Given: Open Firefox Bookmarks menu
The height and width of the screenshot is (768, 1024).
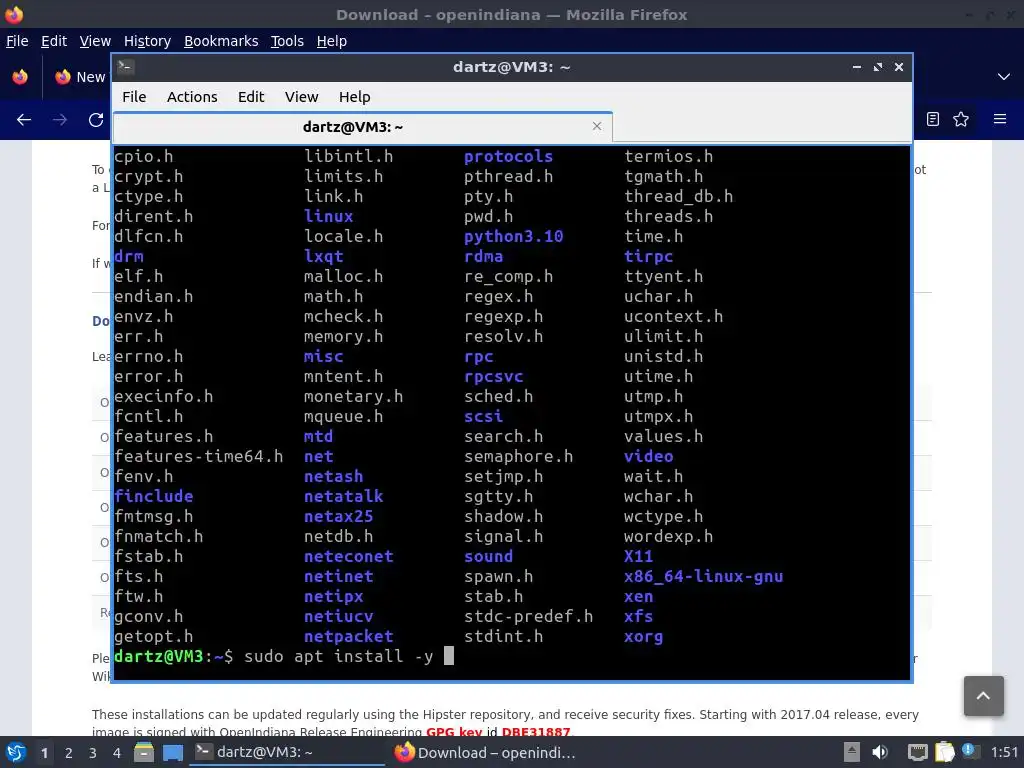Looking at the screenshot, I should tap(221, 41).
